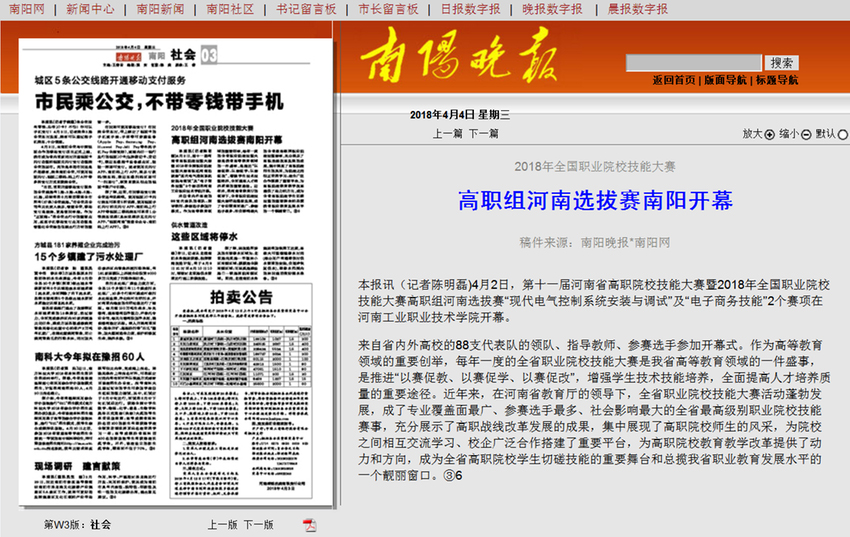The image size is (850, 537).
Task: Open 拍卖公告 section in page thumbnail
Action: 241,297
